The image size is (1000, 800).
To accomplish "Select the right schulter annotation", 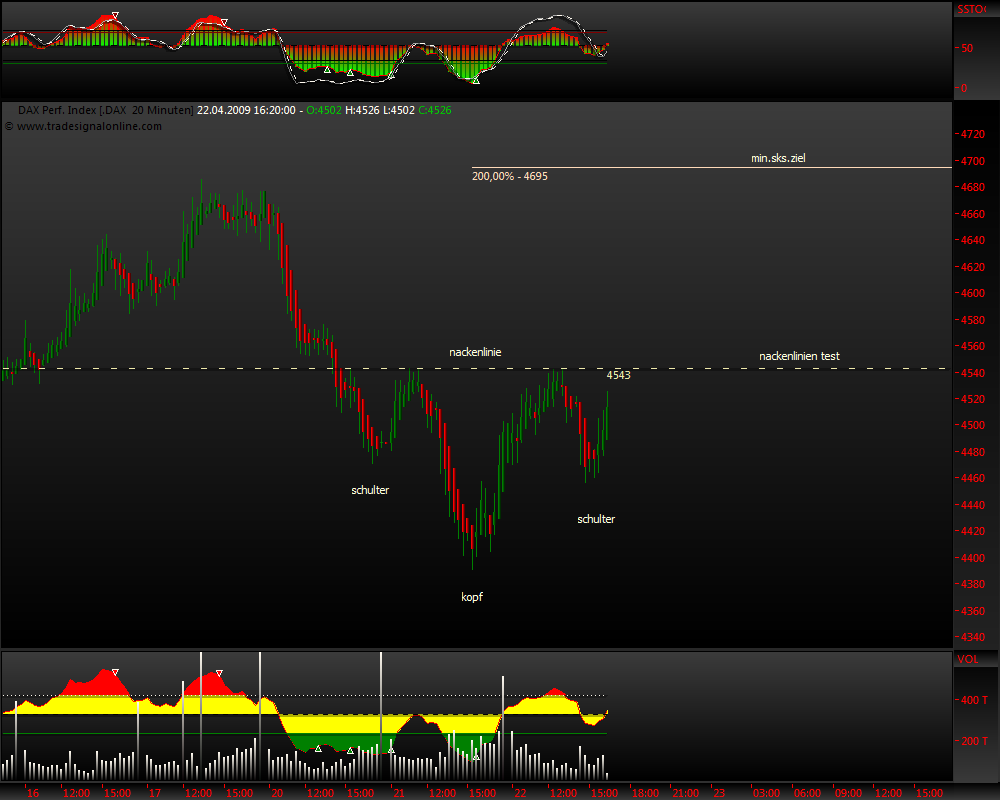I will 595,518.
